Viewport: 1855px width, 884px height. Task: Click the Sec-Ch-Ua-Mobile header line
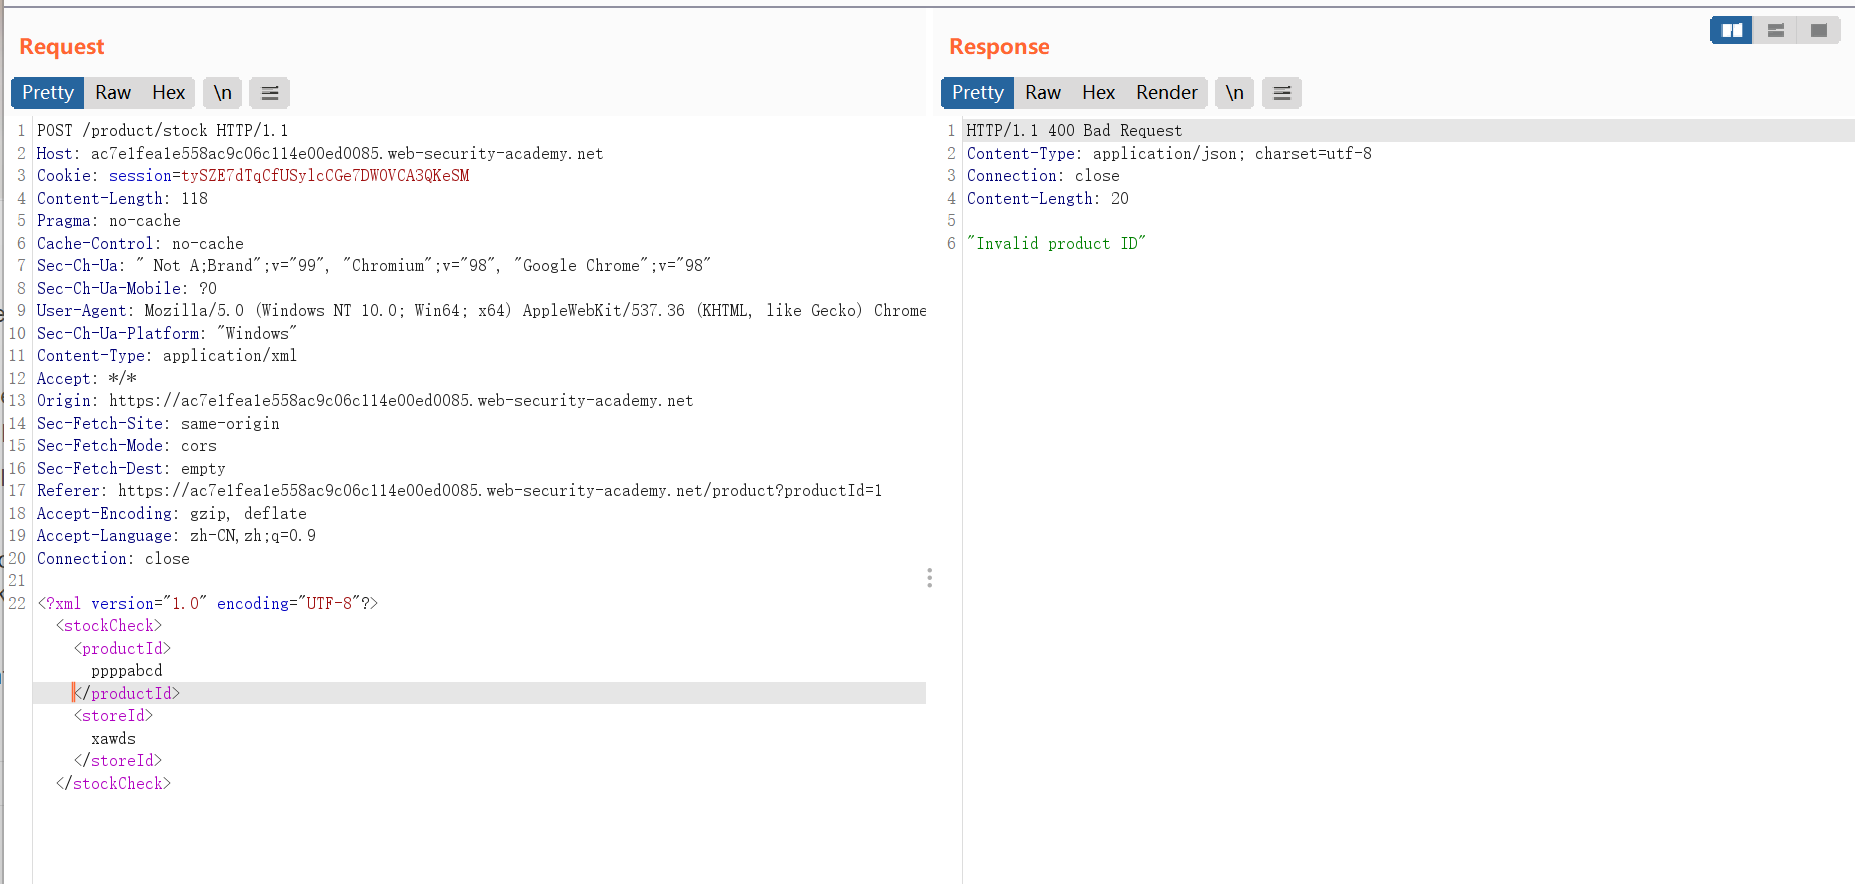click(x=127, y=289)
